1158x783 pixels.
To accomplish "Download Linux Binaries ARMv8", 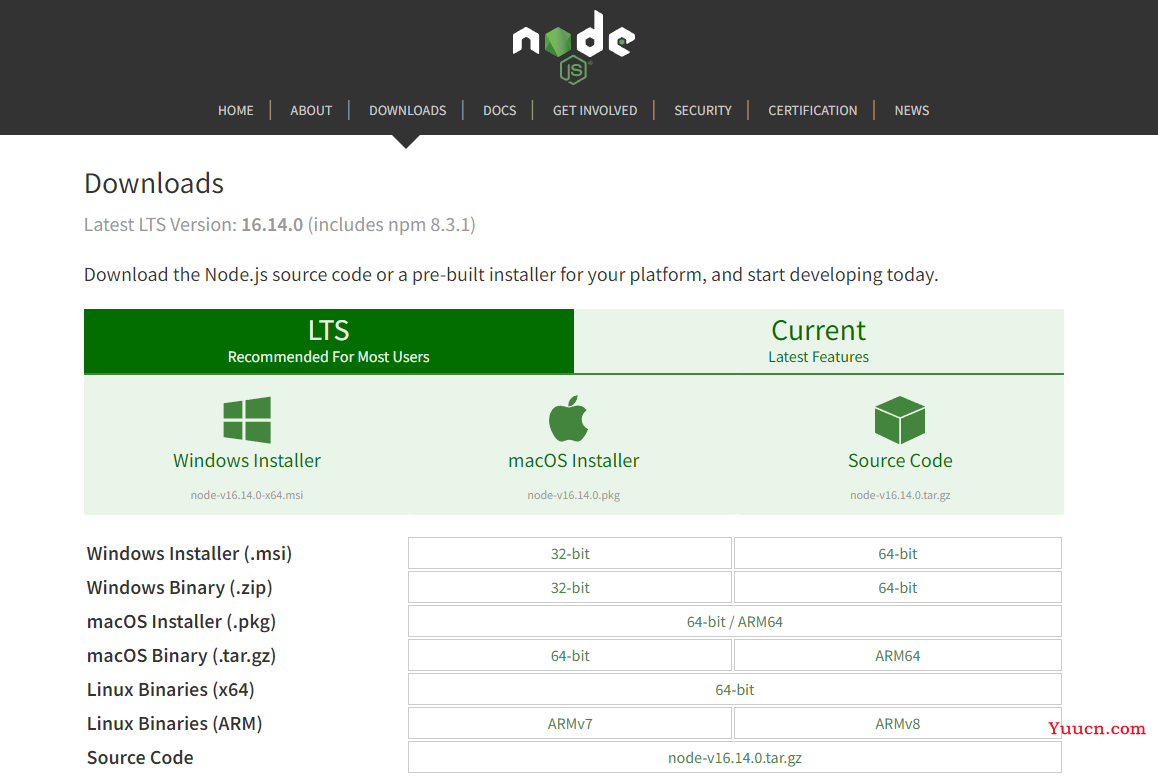I will (897, 723).
